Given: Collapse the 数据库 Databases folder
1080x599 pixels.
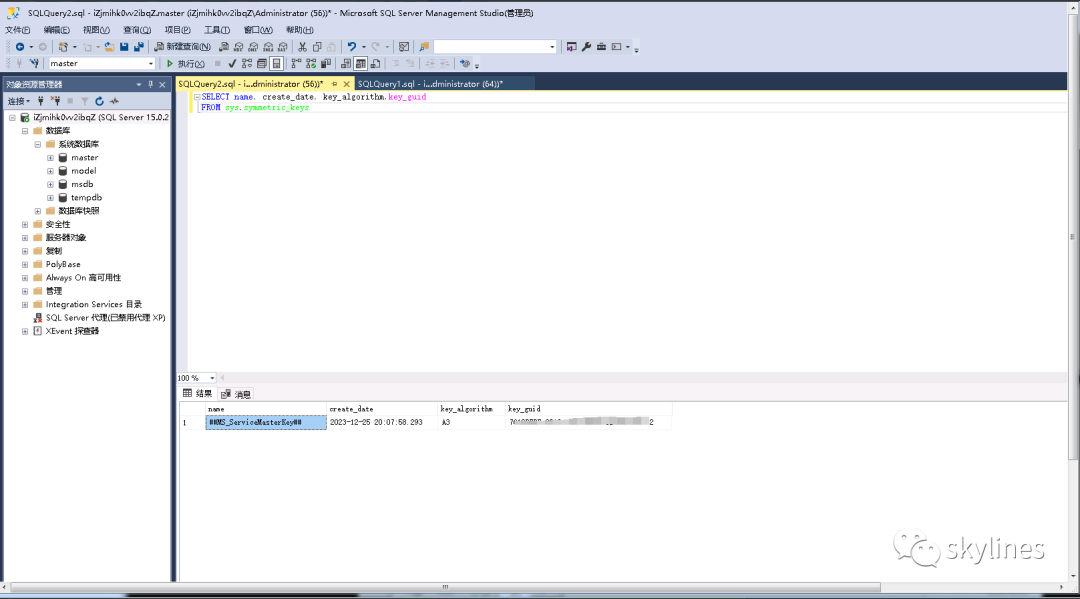Looking at the screenshot, I should [x=25, y=131].
